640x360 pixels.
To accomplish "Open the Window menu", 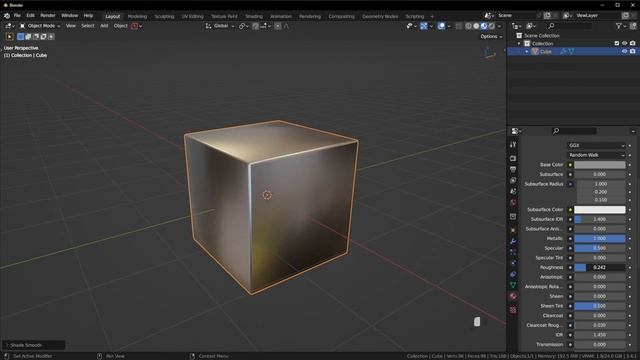I will 69,16.
